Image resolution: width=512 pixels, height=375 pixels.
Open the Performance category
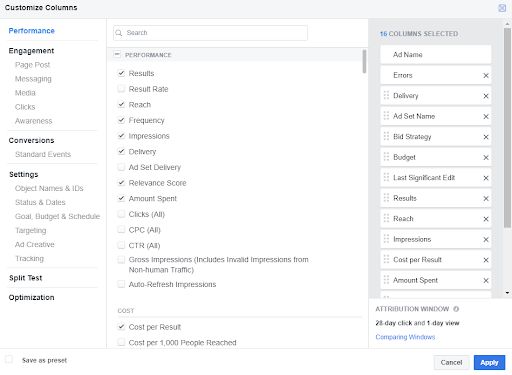[31, 31]
